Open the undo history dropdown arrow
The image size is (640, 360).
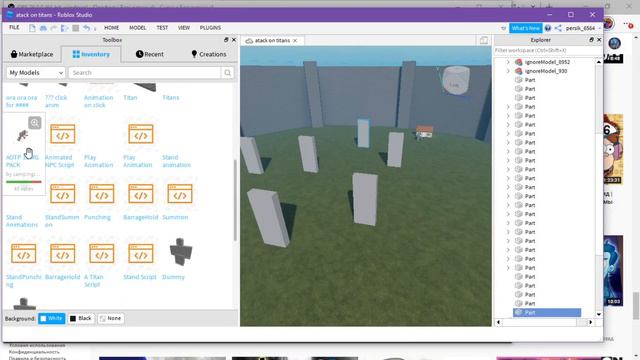point(95,29)
